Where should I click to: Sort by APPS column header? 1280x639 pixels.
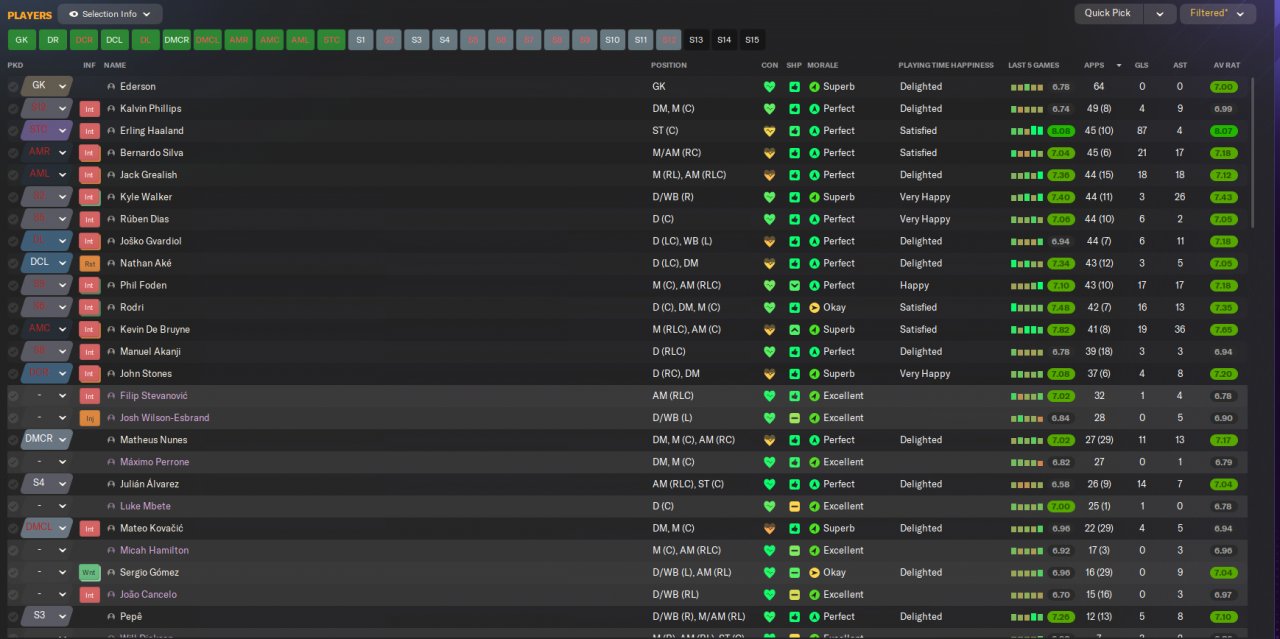coord(1094,65)
